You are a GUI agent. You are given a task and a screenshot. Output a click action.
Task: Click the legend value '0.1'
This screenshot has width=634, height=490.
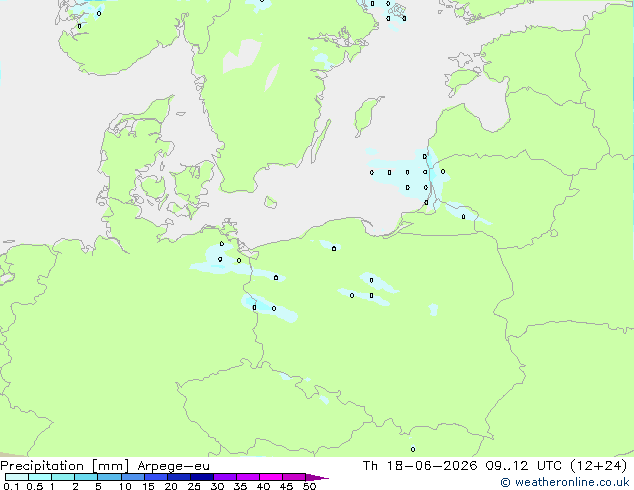point(11,486)
